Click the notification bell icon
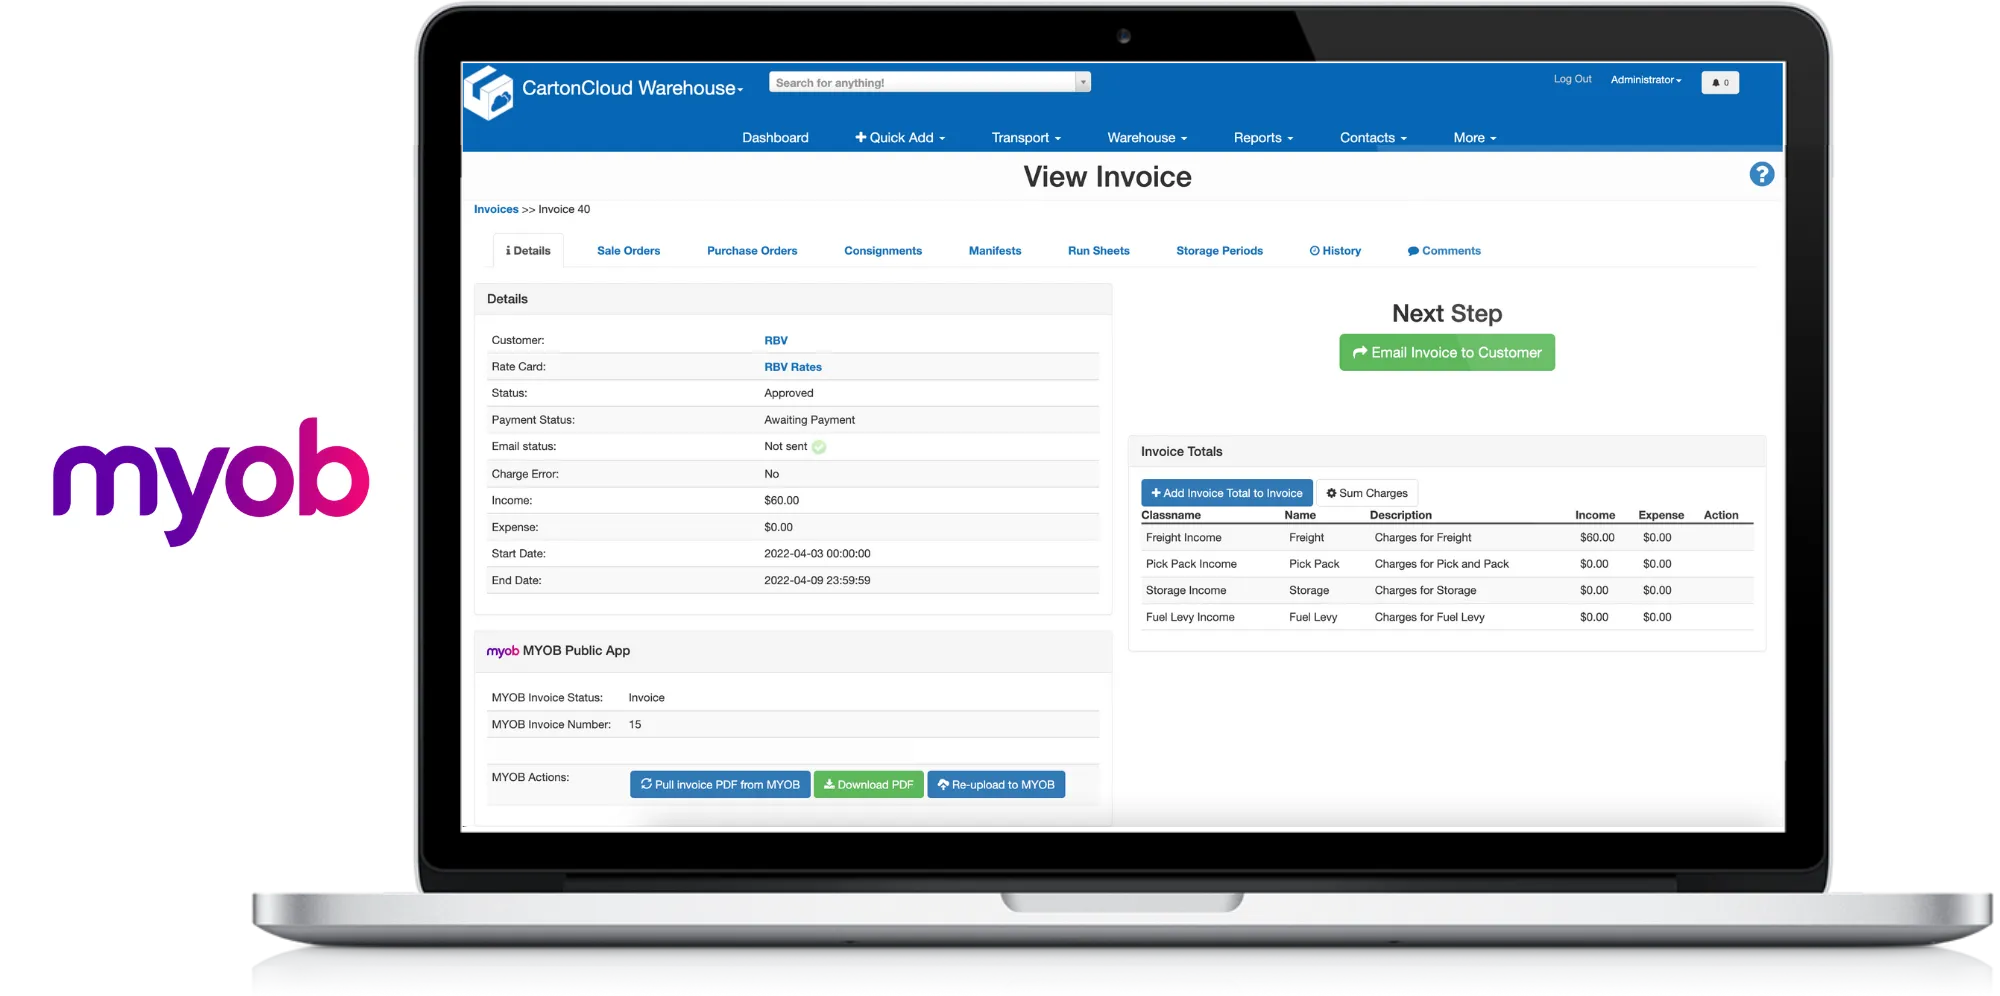2000x996 pixels. click(1718, 82)
